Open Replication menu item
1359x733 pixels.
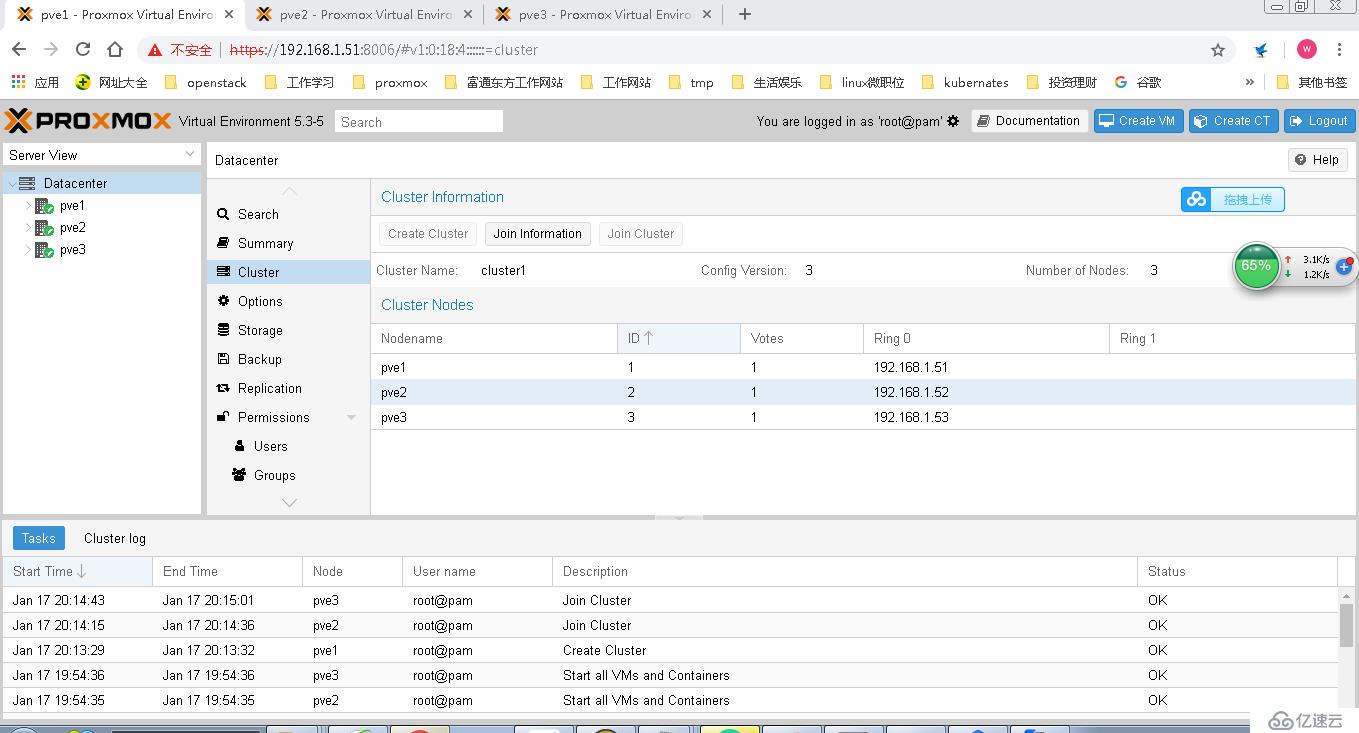point(288,388)
